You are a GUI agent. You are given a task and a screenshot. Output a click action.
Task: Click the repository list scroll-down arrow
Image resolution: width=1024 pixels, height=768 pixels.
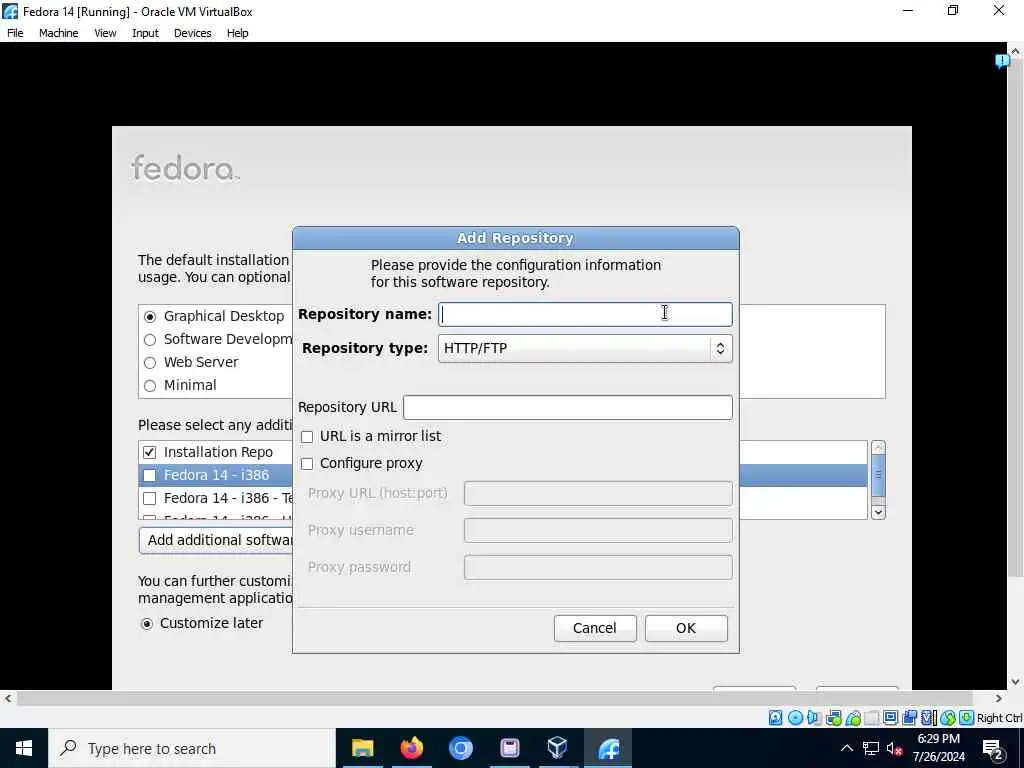click(878, 512)
